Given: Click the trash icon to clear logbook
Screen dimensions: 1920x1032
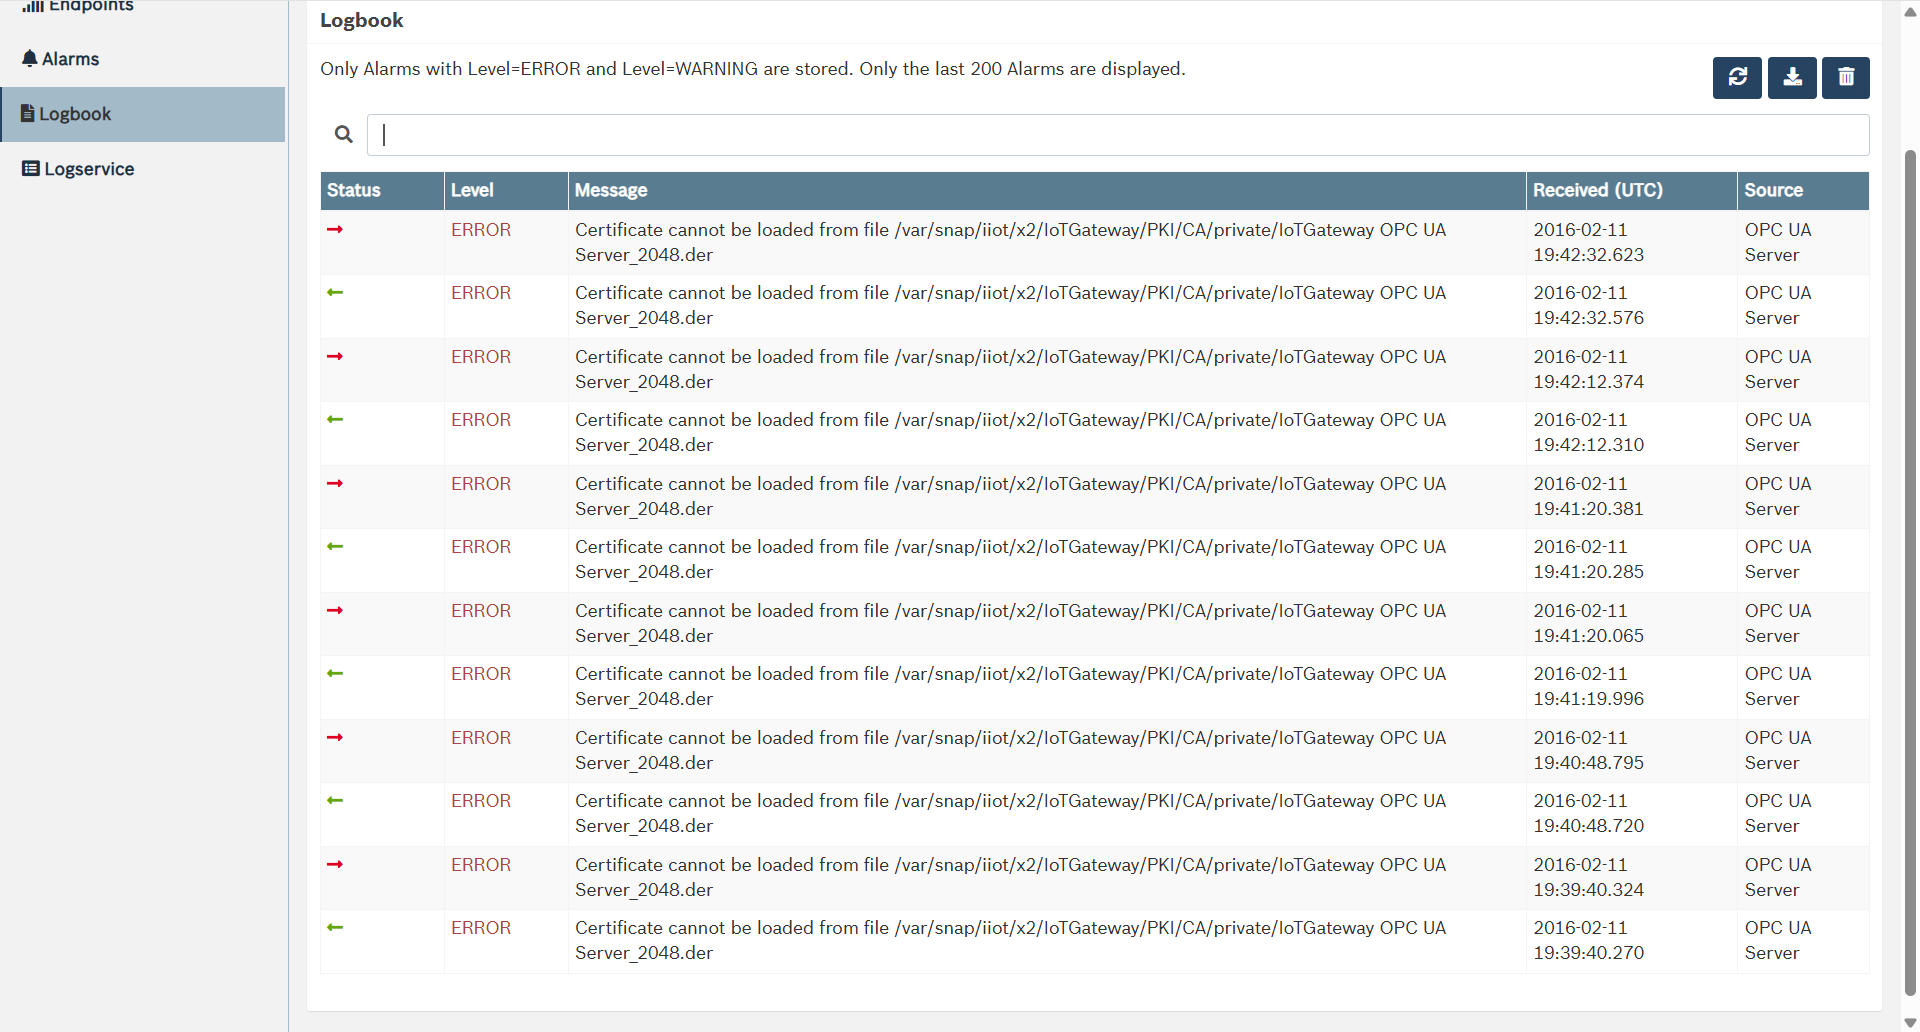Looking at the screenshot, I should (x=1846, y=77).
